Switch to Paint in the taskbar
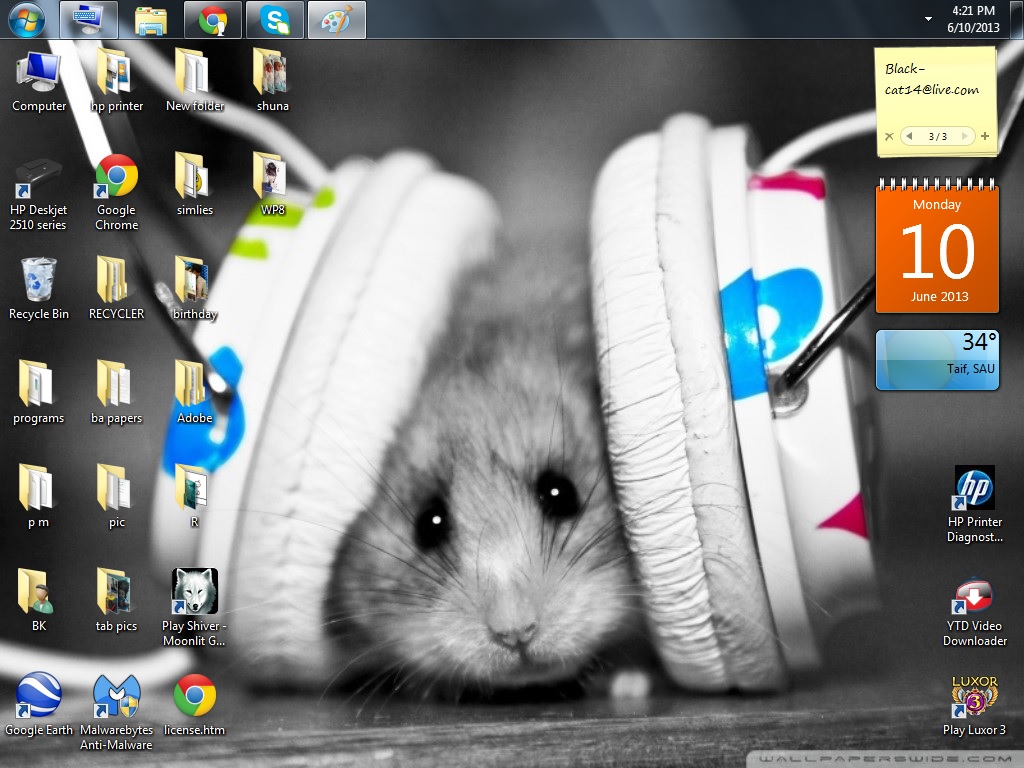Image resolution: width=1024 pixels, height=768 pixels. coord(337,20)
